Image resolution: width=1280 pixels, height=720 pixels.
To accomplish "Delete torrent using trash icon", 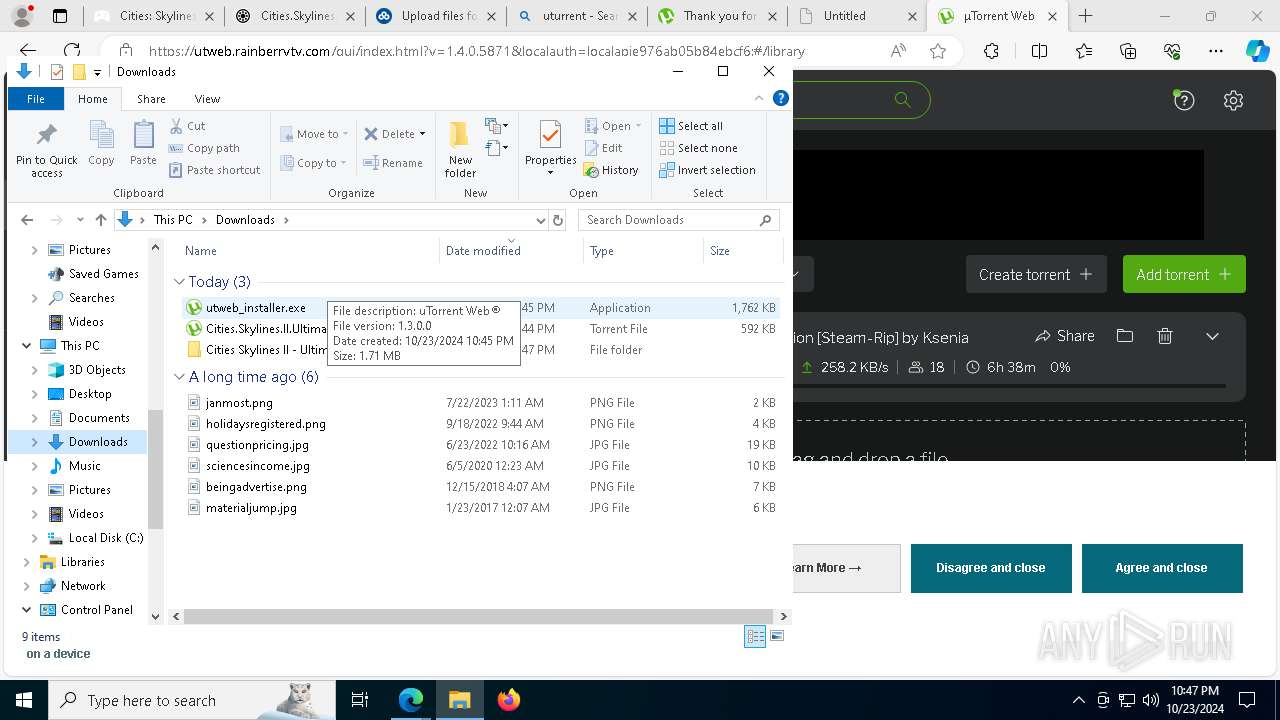I will click(1164, 336).
